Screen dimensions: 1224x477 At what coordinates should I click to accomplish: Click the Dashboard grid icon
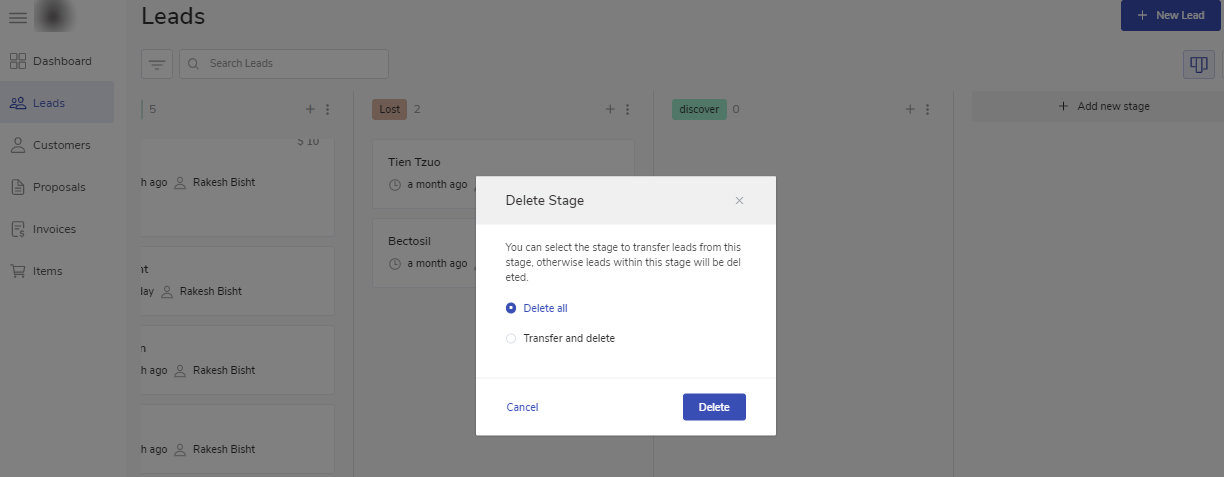click(18, 61)
